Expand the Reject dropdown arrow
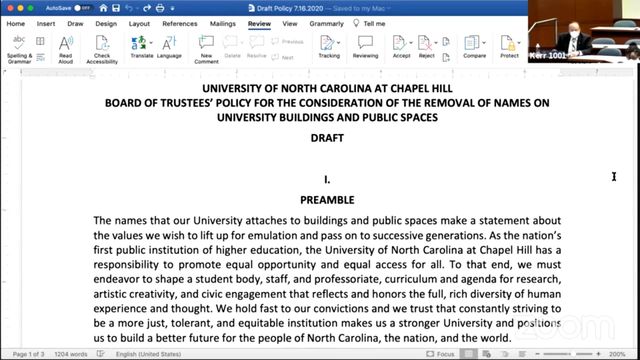Viewport: 640px width, 360px height. (436, 43)
